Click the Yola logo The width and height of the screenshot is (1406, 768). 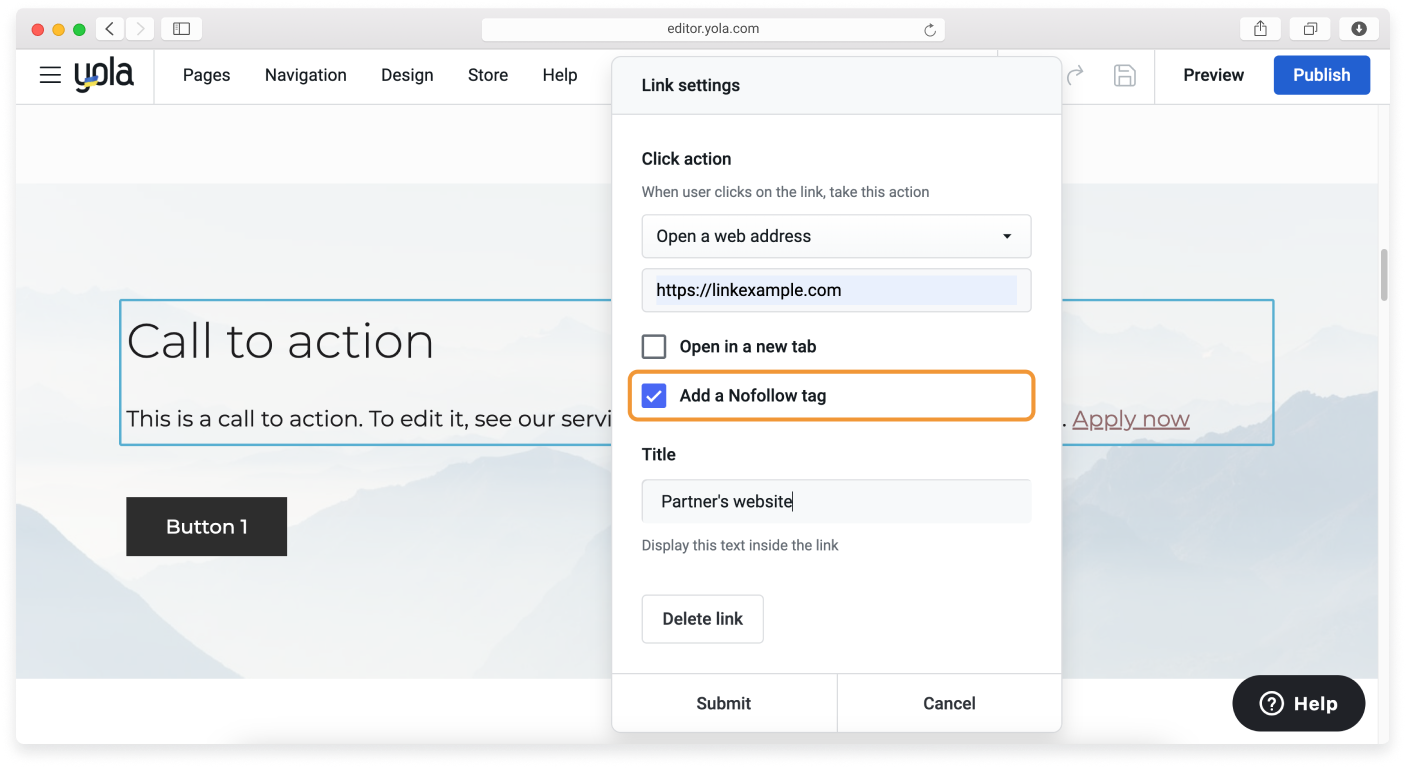click(x=104, y=75)
